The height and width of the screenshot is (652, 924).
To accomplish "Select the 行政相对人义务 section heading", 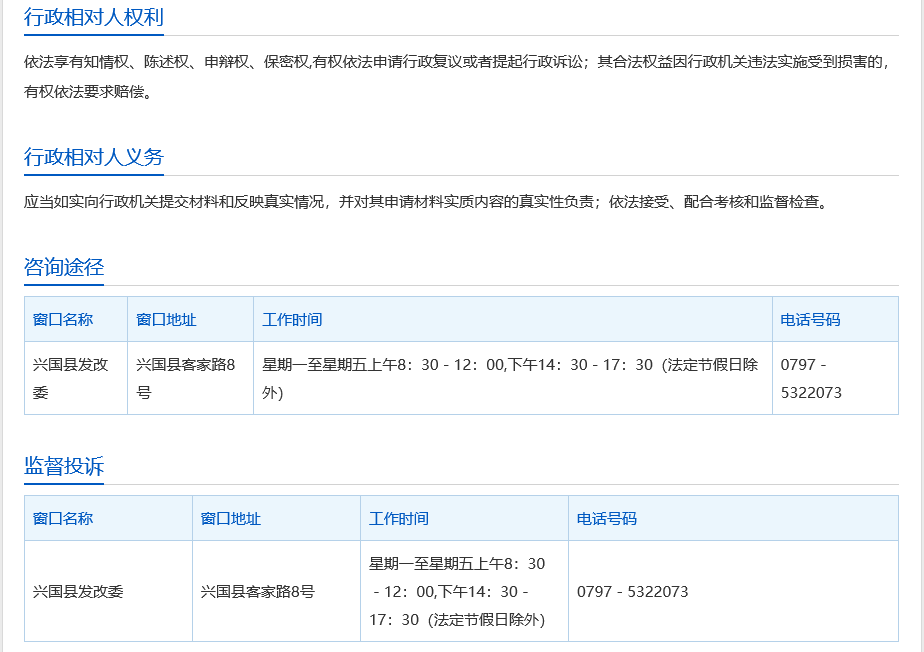I will [94, 157].
